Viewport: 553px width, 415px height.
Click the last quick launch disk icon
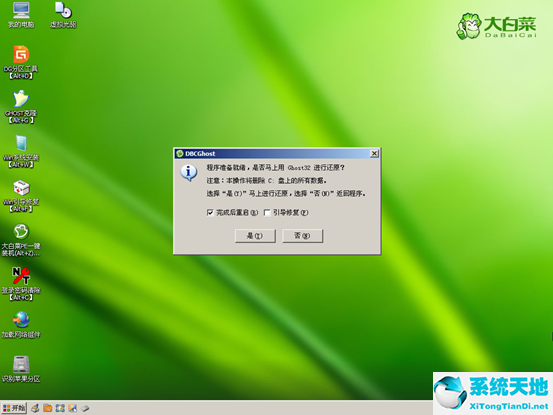(85, 409)
